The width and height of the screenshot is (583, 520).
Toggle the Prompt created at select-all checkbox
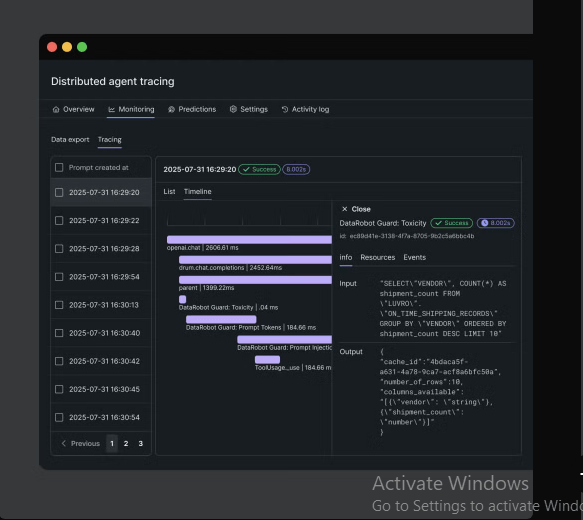pos(59,168)
